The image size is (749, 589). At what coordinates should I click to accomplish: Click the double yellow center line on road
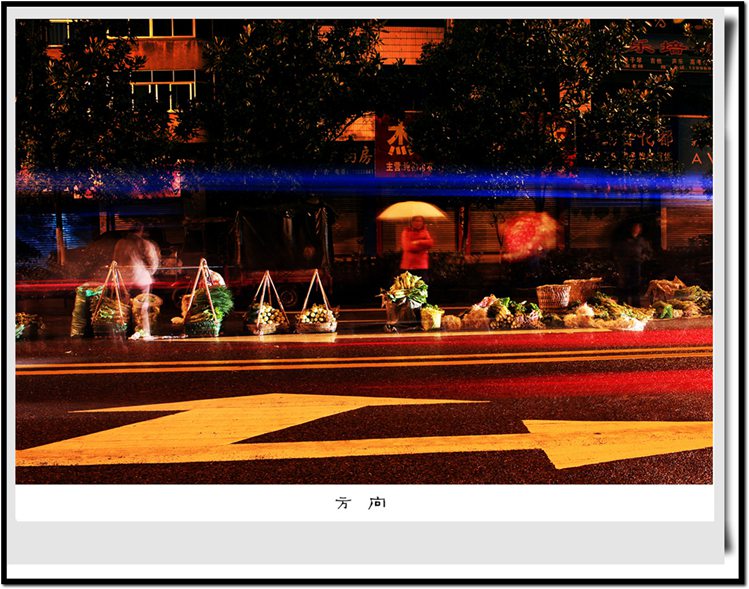(360, 359)
